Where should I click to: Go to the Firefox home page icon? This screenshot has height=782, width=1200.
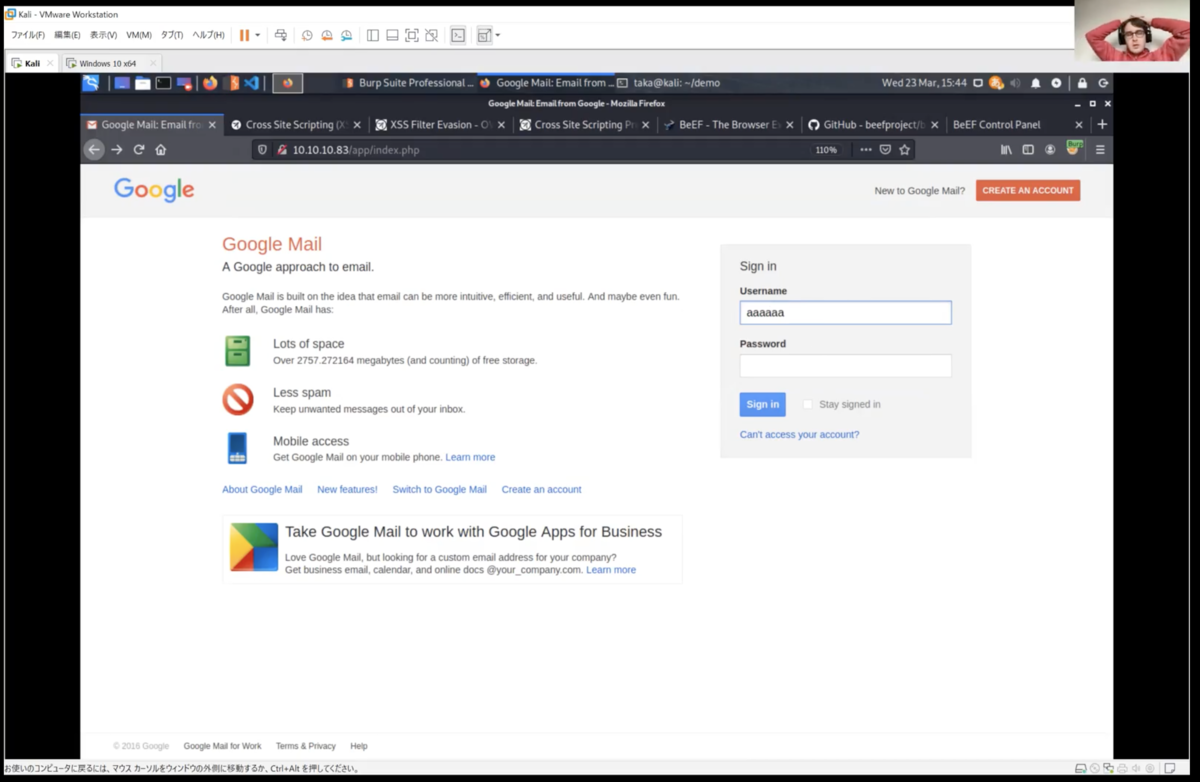[161, 150]
